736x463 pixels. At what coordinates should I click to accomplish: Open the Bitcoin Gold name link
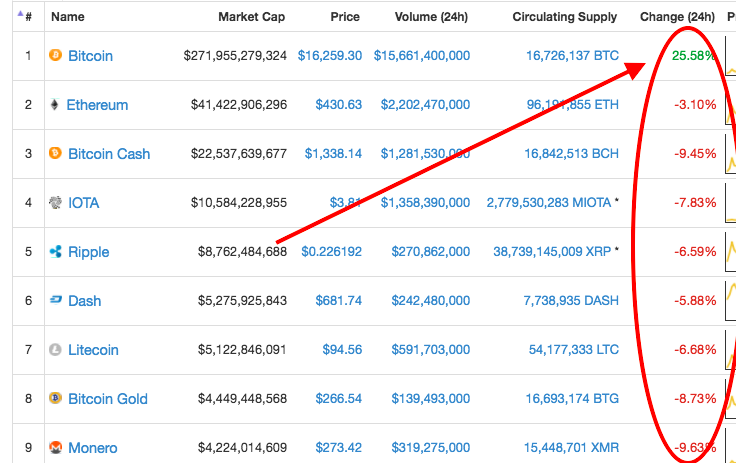tap(107, 399)
